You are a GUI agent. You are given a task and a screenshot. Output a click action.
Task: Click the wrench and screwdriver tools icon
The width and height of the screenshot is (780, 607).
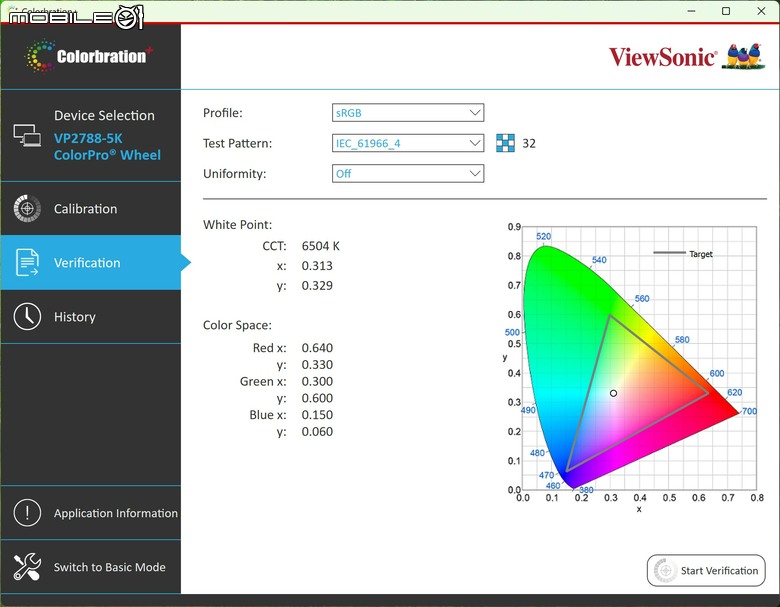pyautogui.click(x=27, y=567)
